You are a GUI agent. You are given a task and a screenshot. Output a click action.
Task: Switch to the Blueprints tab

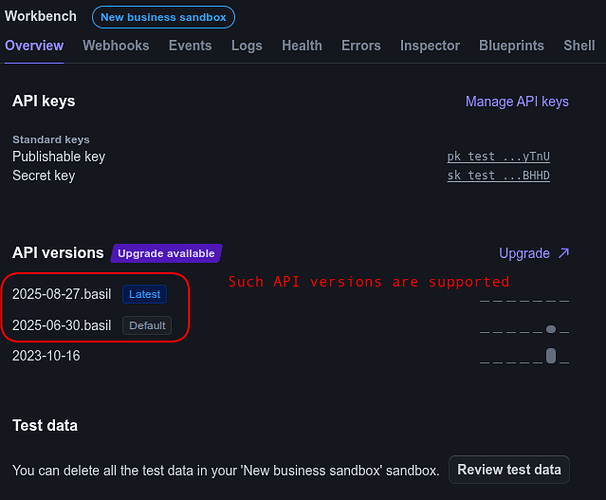click(511, 46)
